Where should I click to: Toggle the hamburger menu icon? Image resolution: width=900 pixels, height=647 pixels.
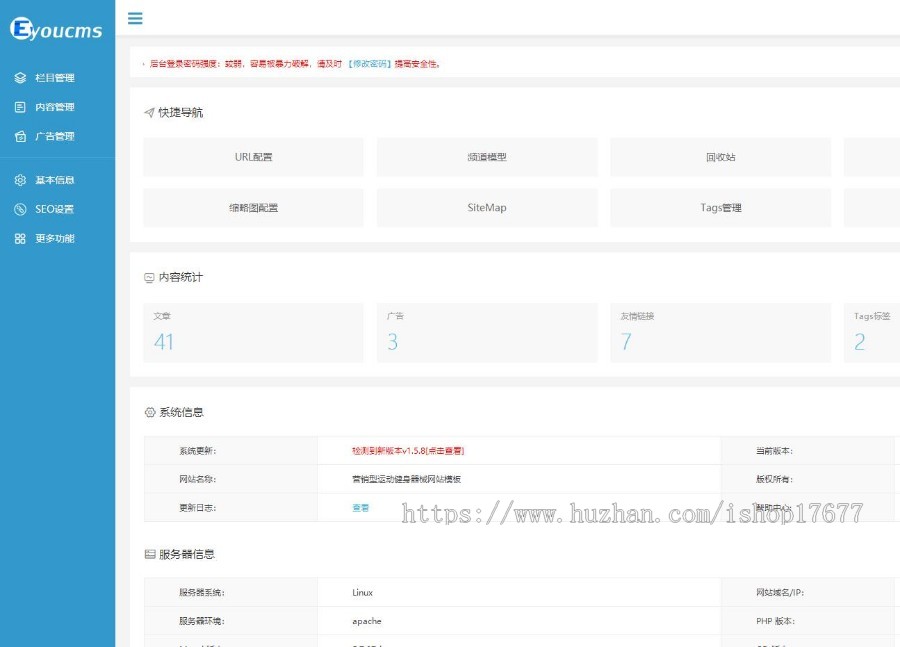click(135, 18)
